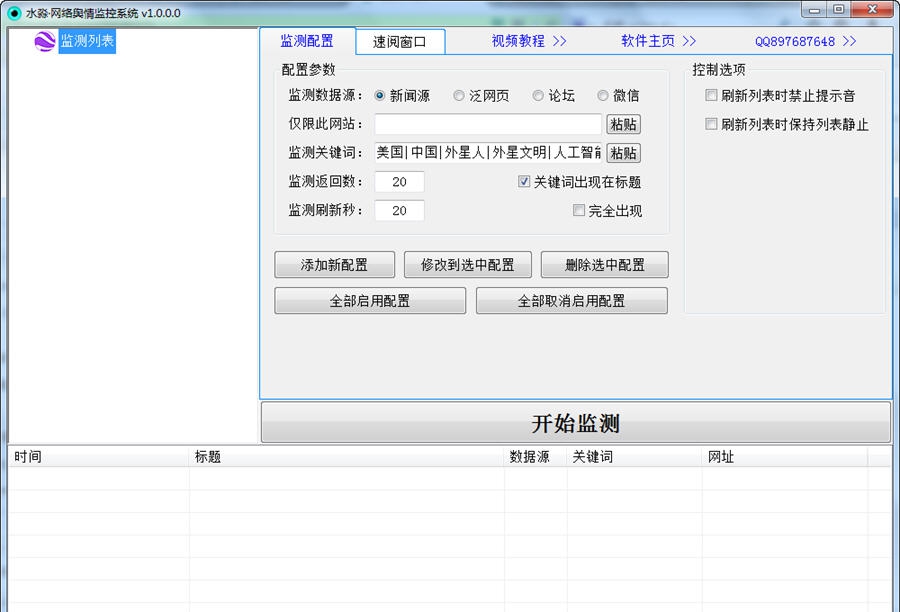
Task: Choose 论坛 as monitoring source
Action: (x=538, y=96)
